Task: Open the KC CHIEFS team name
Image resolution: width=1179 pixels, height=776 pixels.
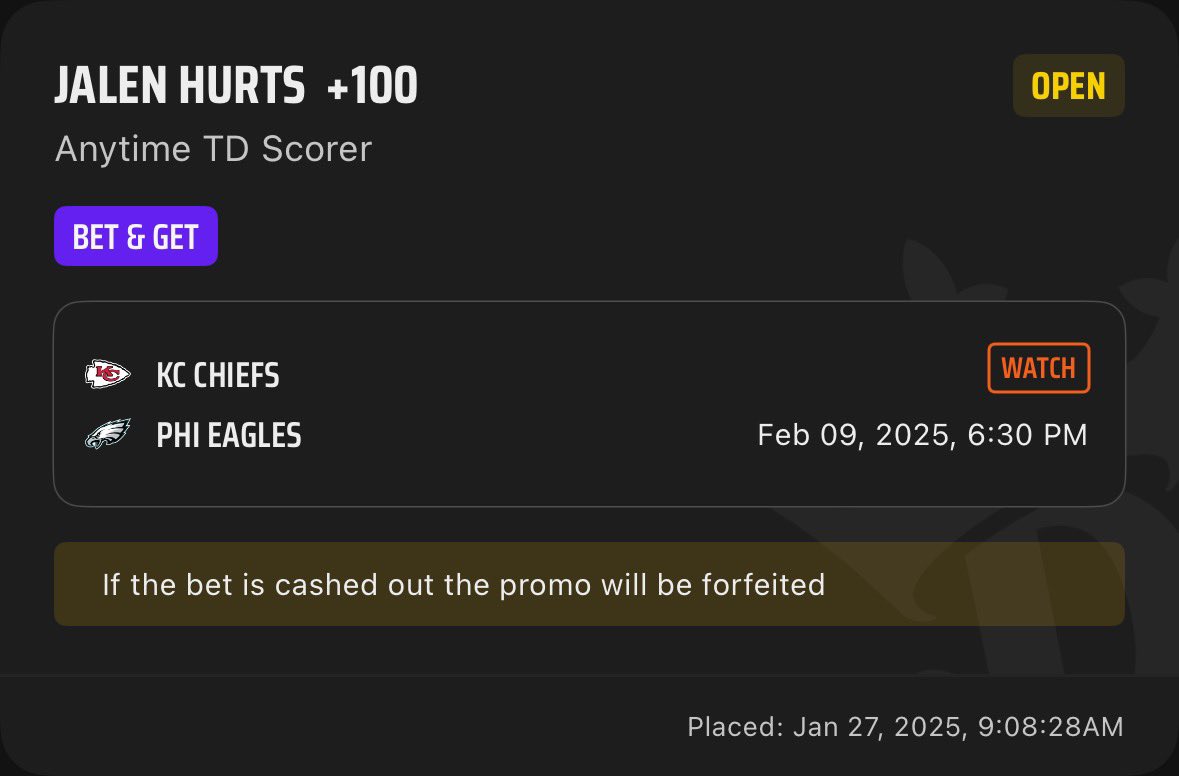Action: pyautogui.click(x=218, y=375)
